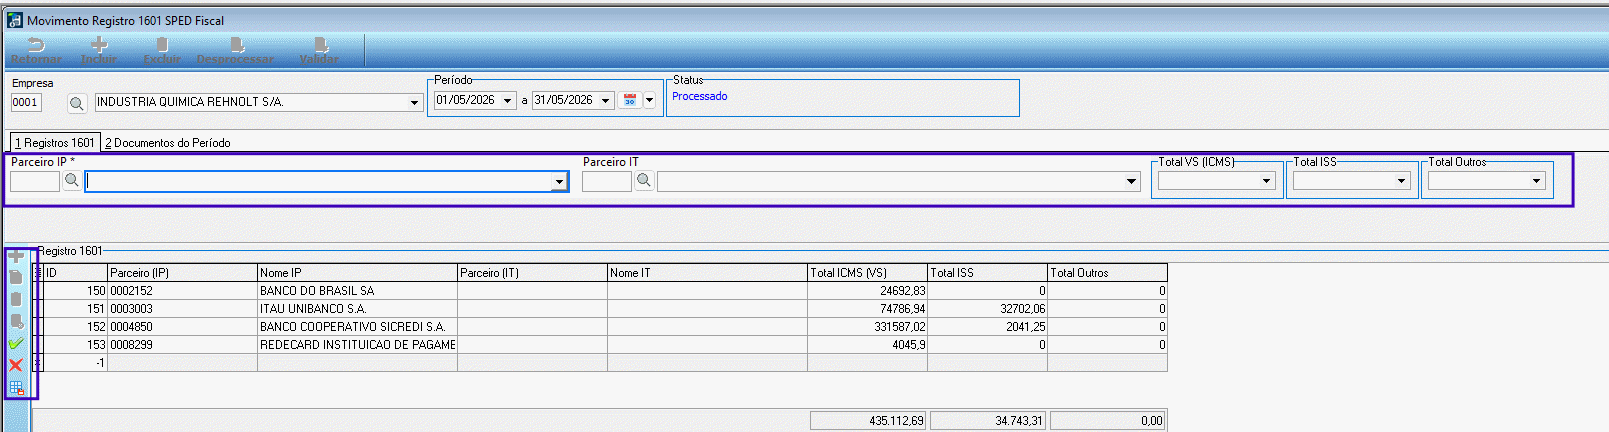Click ISS value 32702,06
This screenshot has height=432, width=1609.
(x=987, y=309)
